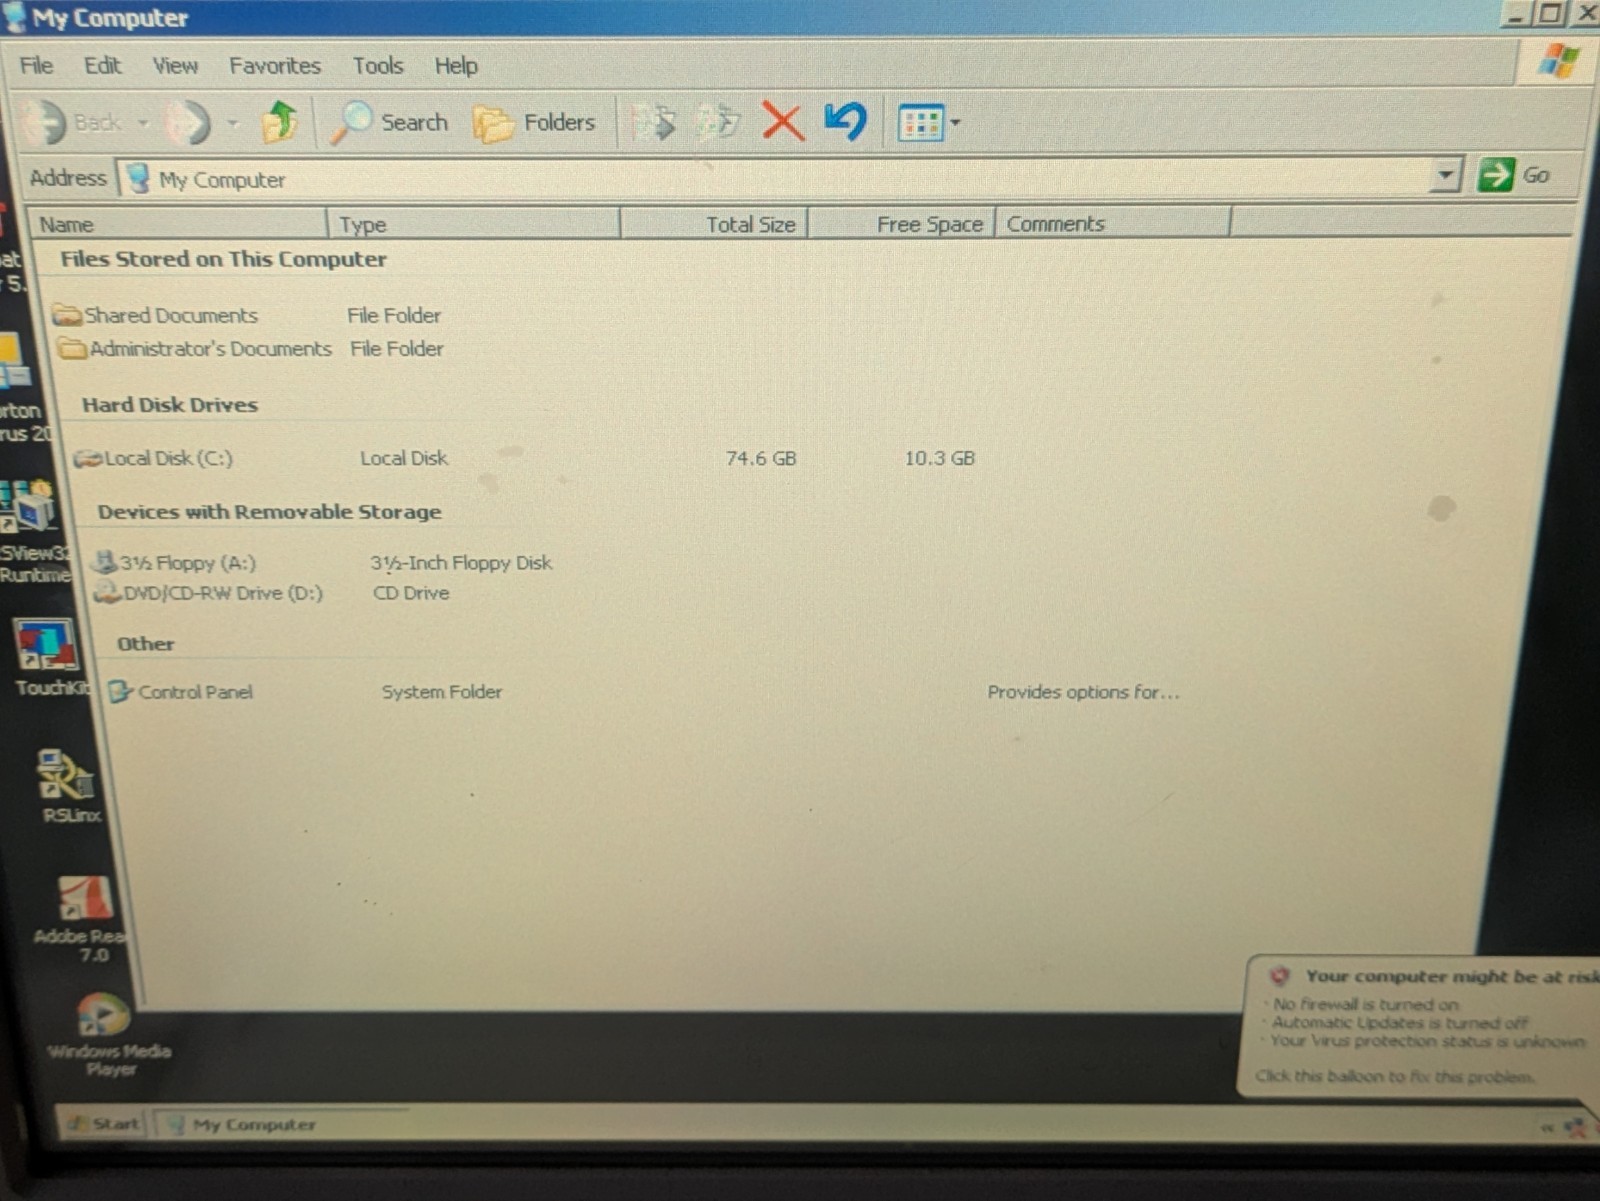Click the Forward navigation arrow icon
The height and width of the screenshot is (1201, 1600).
coord(188,122)
